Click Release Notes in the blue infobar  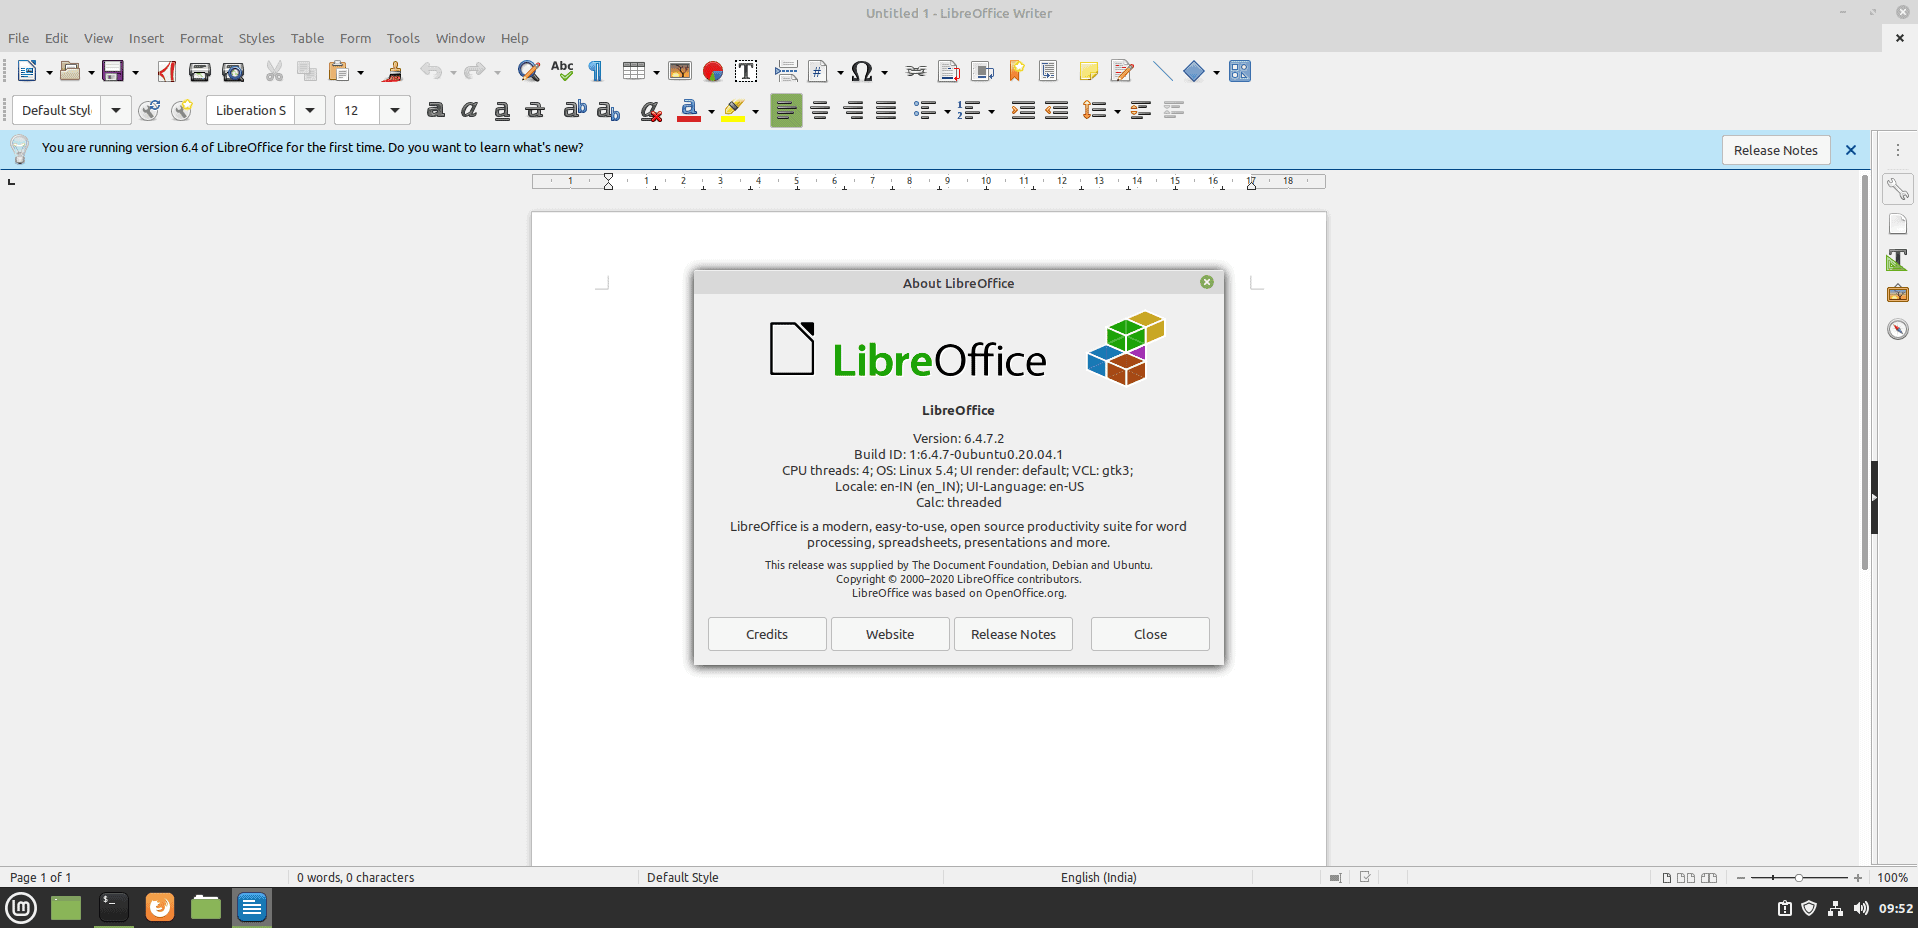(x=1776, y=150)
